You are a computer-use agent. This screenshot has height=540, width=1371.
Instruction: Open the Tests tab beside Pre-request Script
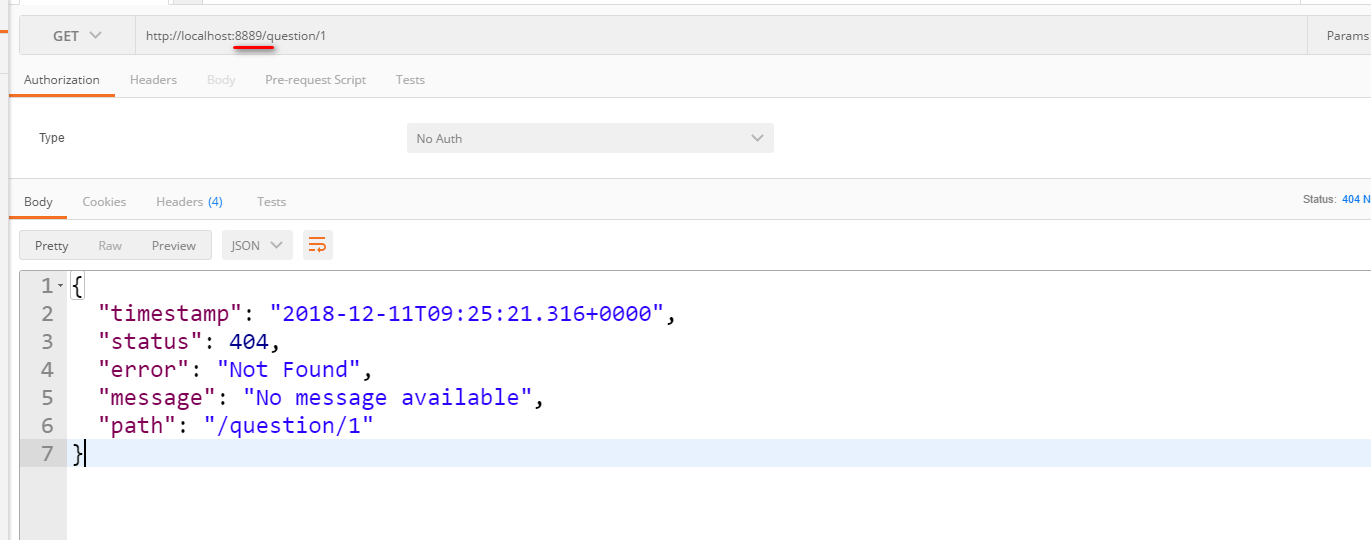point(410,80)
